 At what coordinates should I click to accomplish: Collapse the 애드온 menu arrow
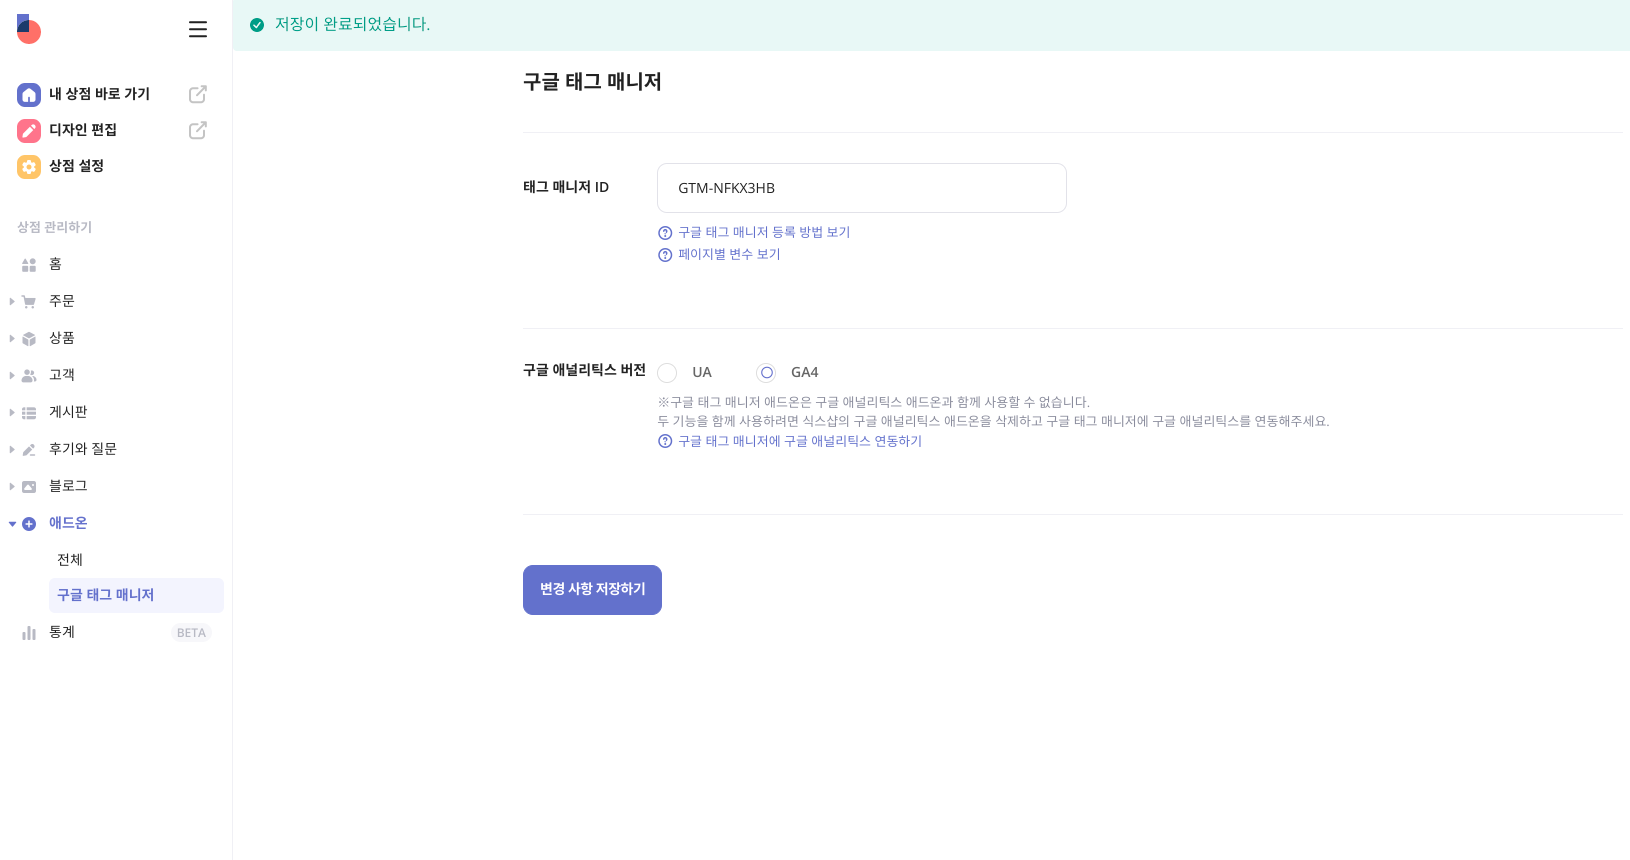click(12, 523)
